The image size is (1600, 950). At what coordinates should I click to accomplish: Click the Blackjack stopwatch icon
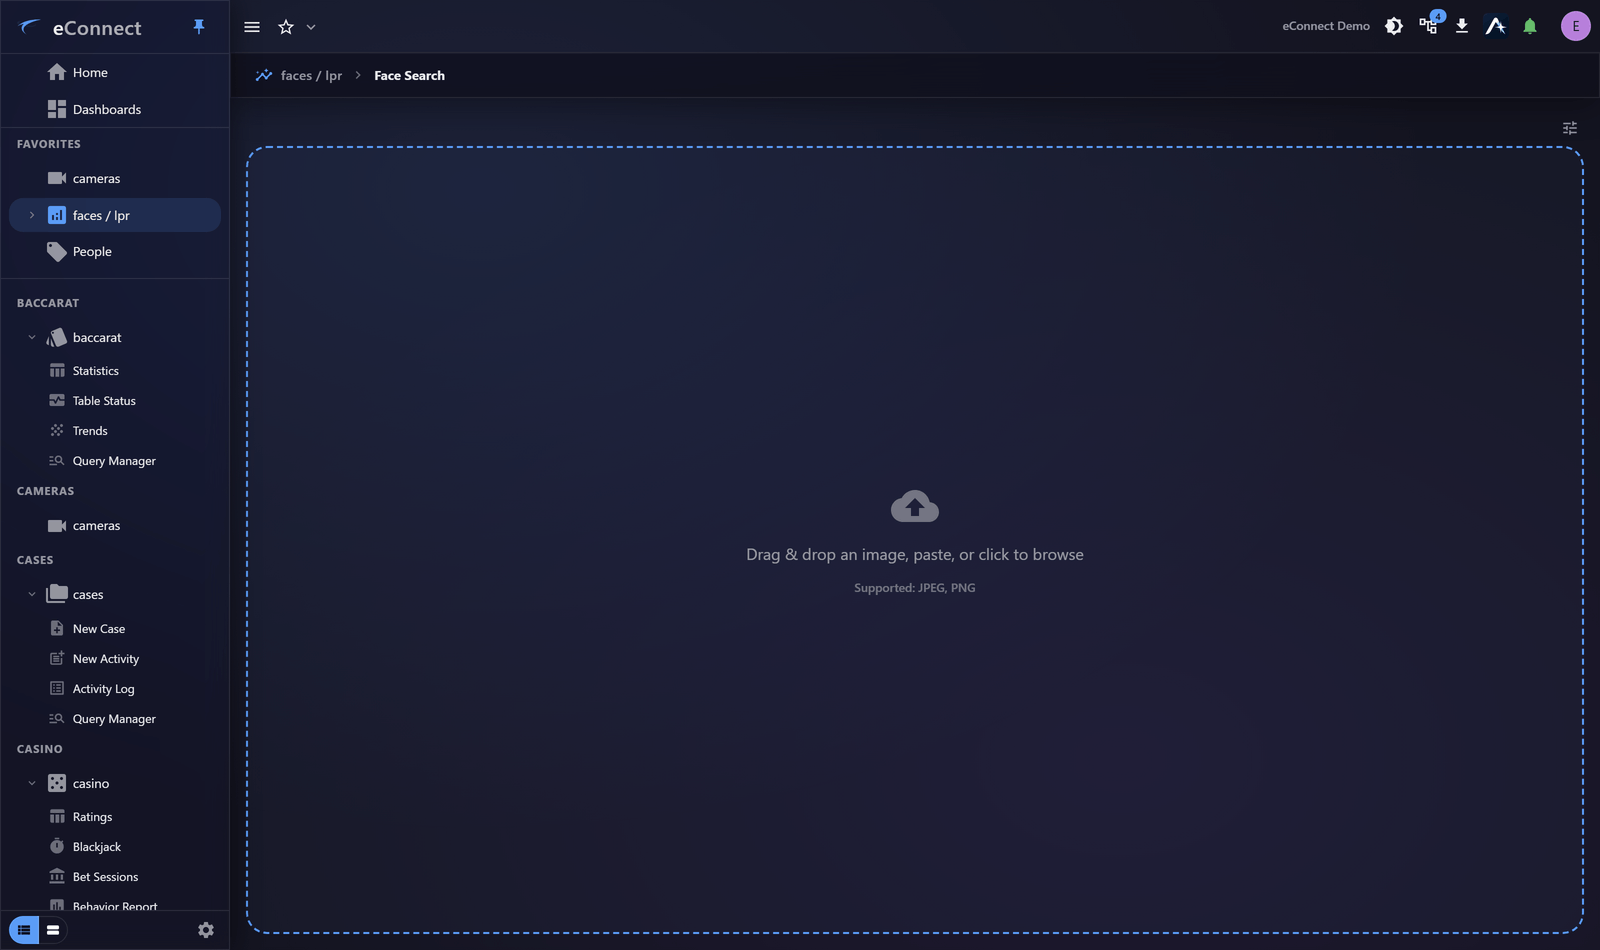pyautogui.click(x=57, y=846)
